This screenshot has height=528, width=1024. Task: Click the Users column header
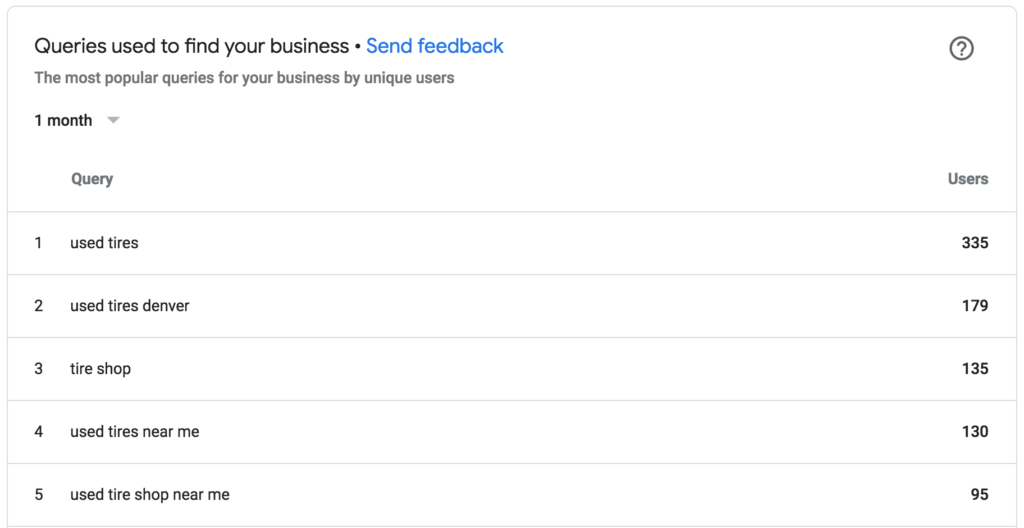click(967, 179)
